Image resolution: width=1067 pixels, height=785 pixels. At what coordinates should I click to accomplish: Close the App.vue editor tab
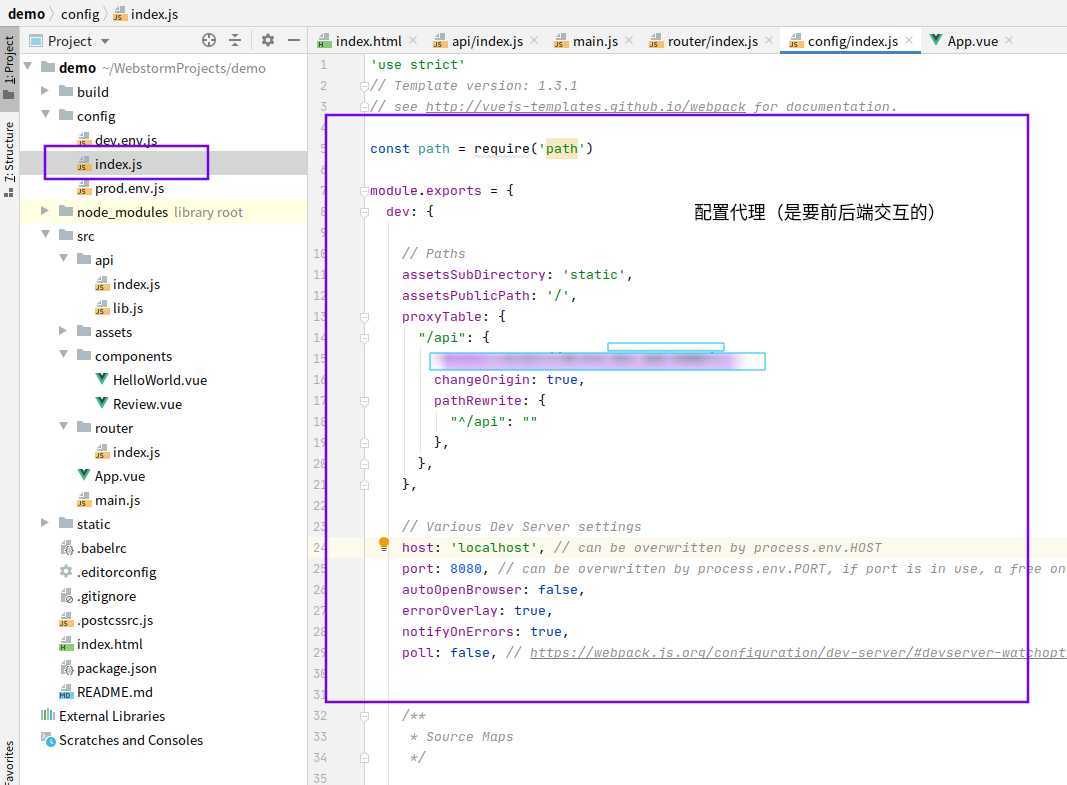point(1008,40)
